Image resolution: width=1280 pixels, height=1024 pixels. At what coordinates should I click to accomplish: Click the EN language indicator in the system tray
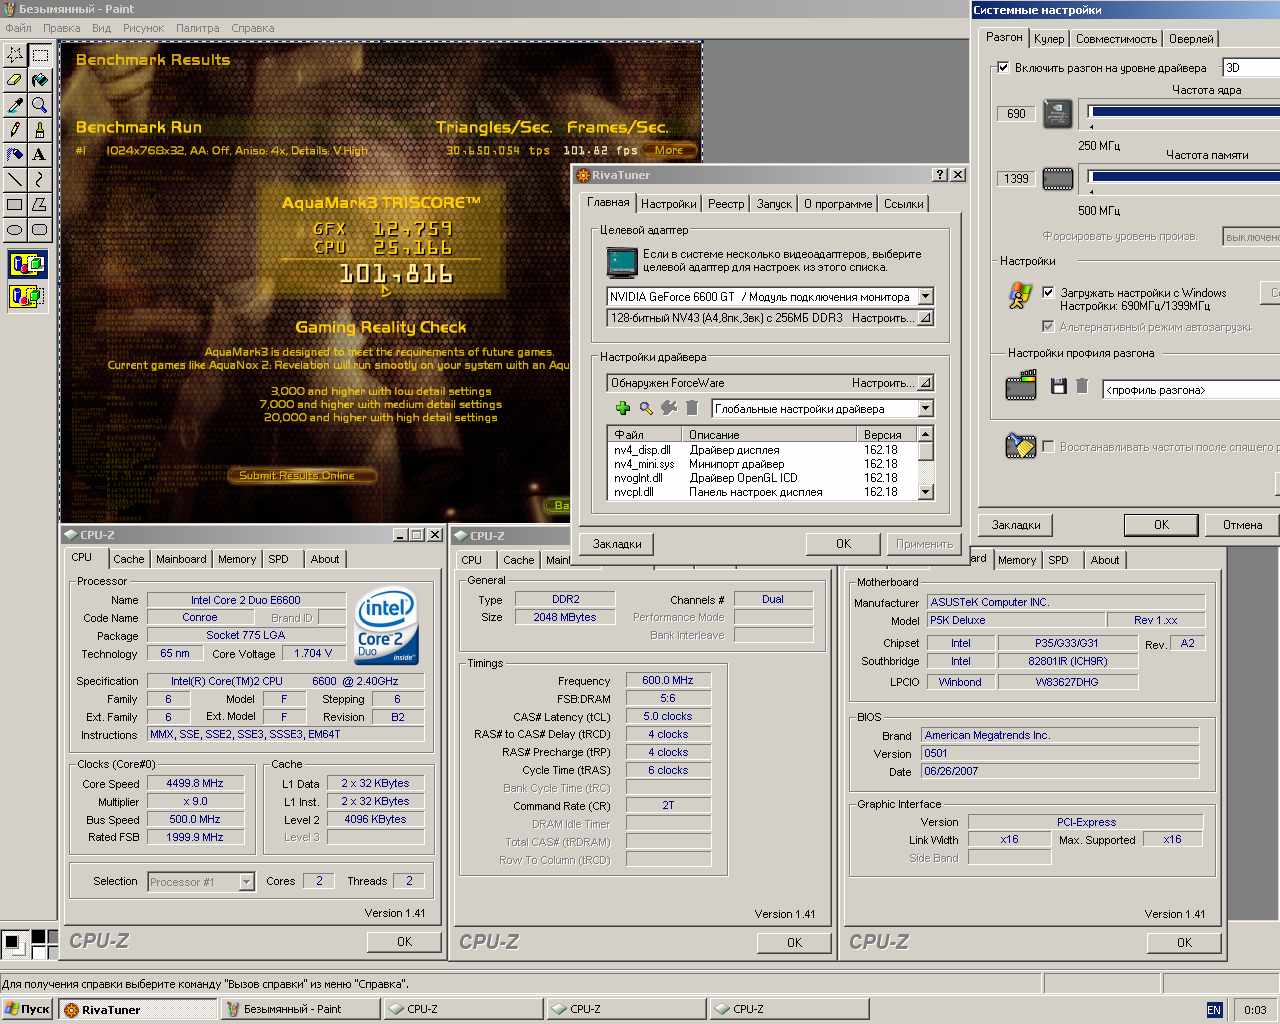coord(1214,1010)
